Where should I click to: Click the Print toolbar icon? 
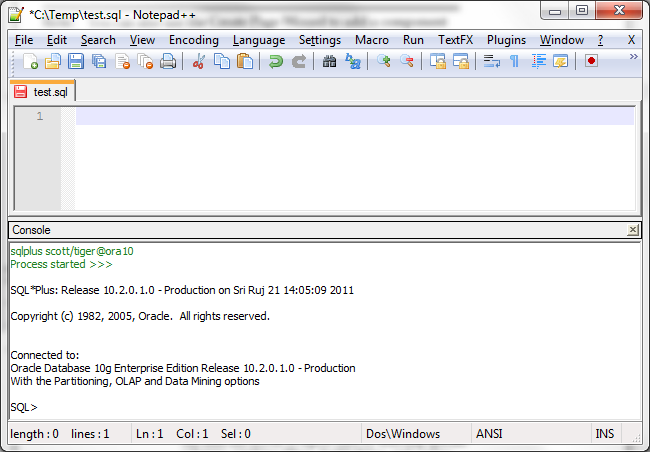(x=168, y=62)
